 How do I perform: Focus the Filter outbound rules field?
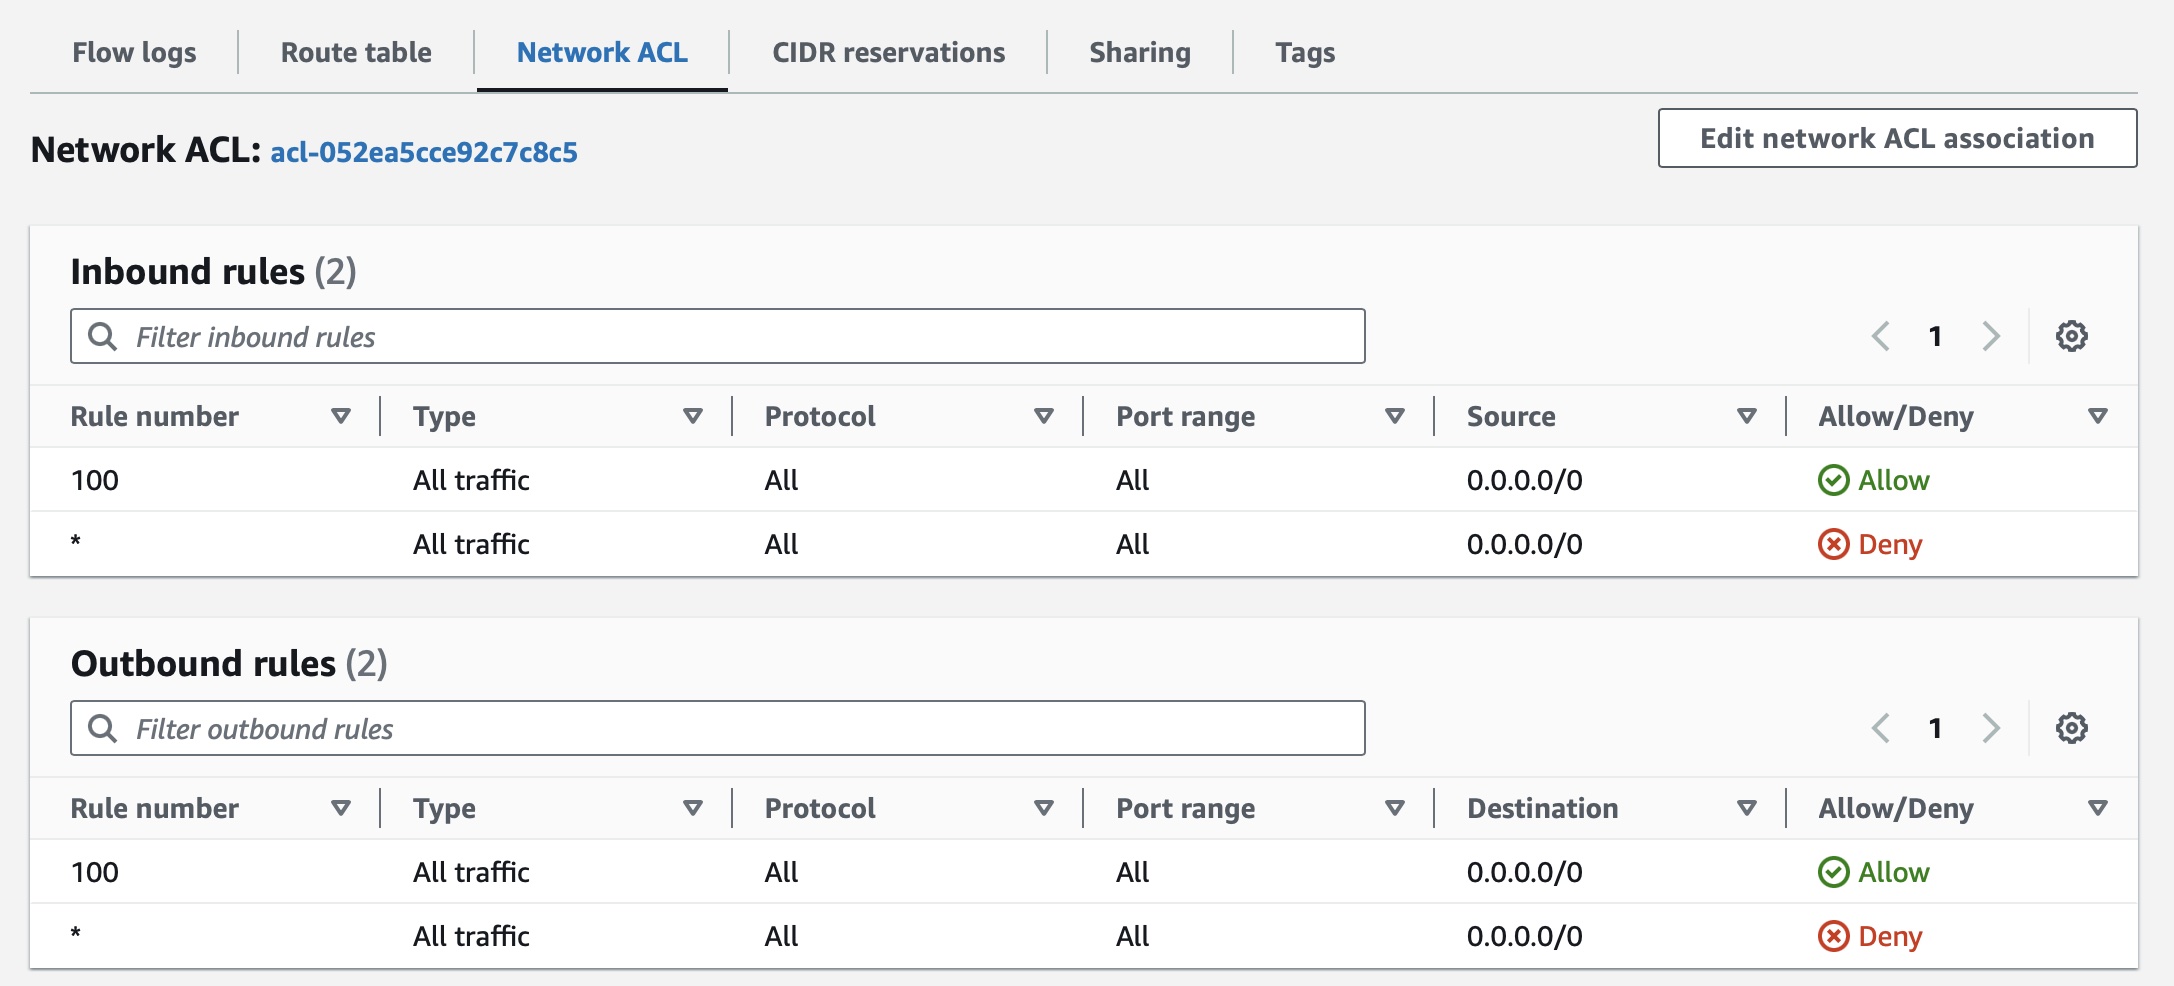tap(740, 728)
